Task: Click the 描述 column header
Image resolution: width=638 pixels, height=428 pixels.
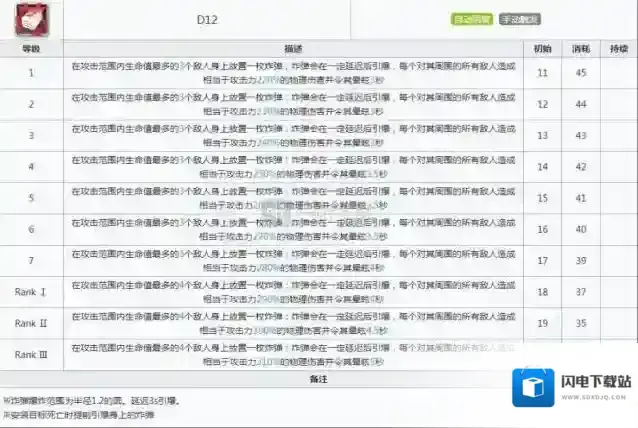Action: point(293,48)
